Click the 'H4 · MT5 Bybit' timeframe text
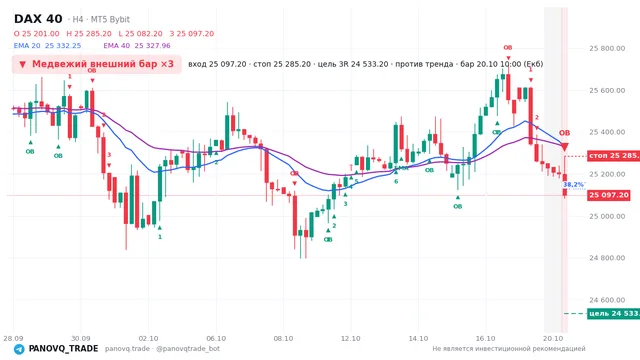The width and height of the screenshot is (640, 360). (101, 20)
